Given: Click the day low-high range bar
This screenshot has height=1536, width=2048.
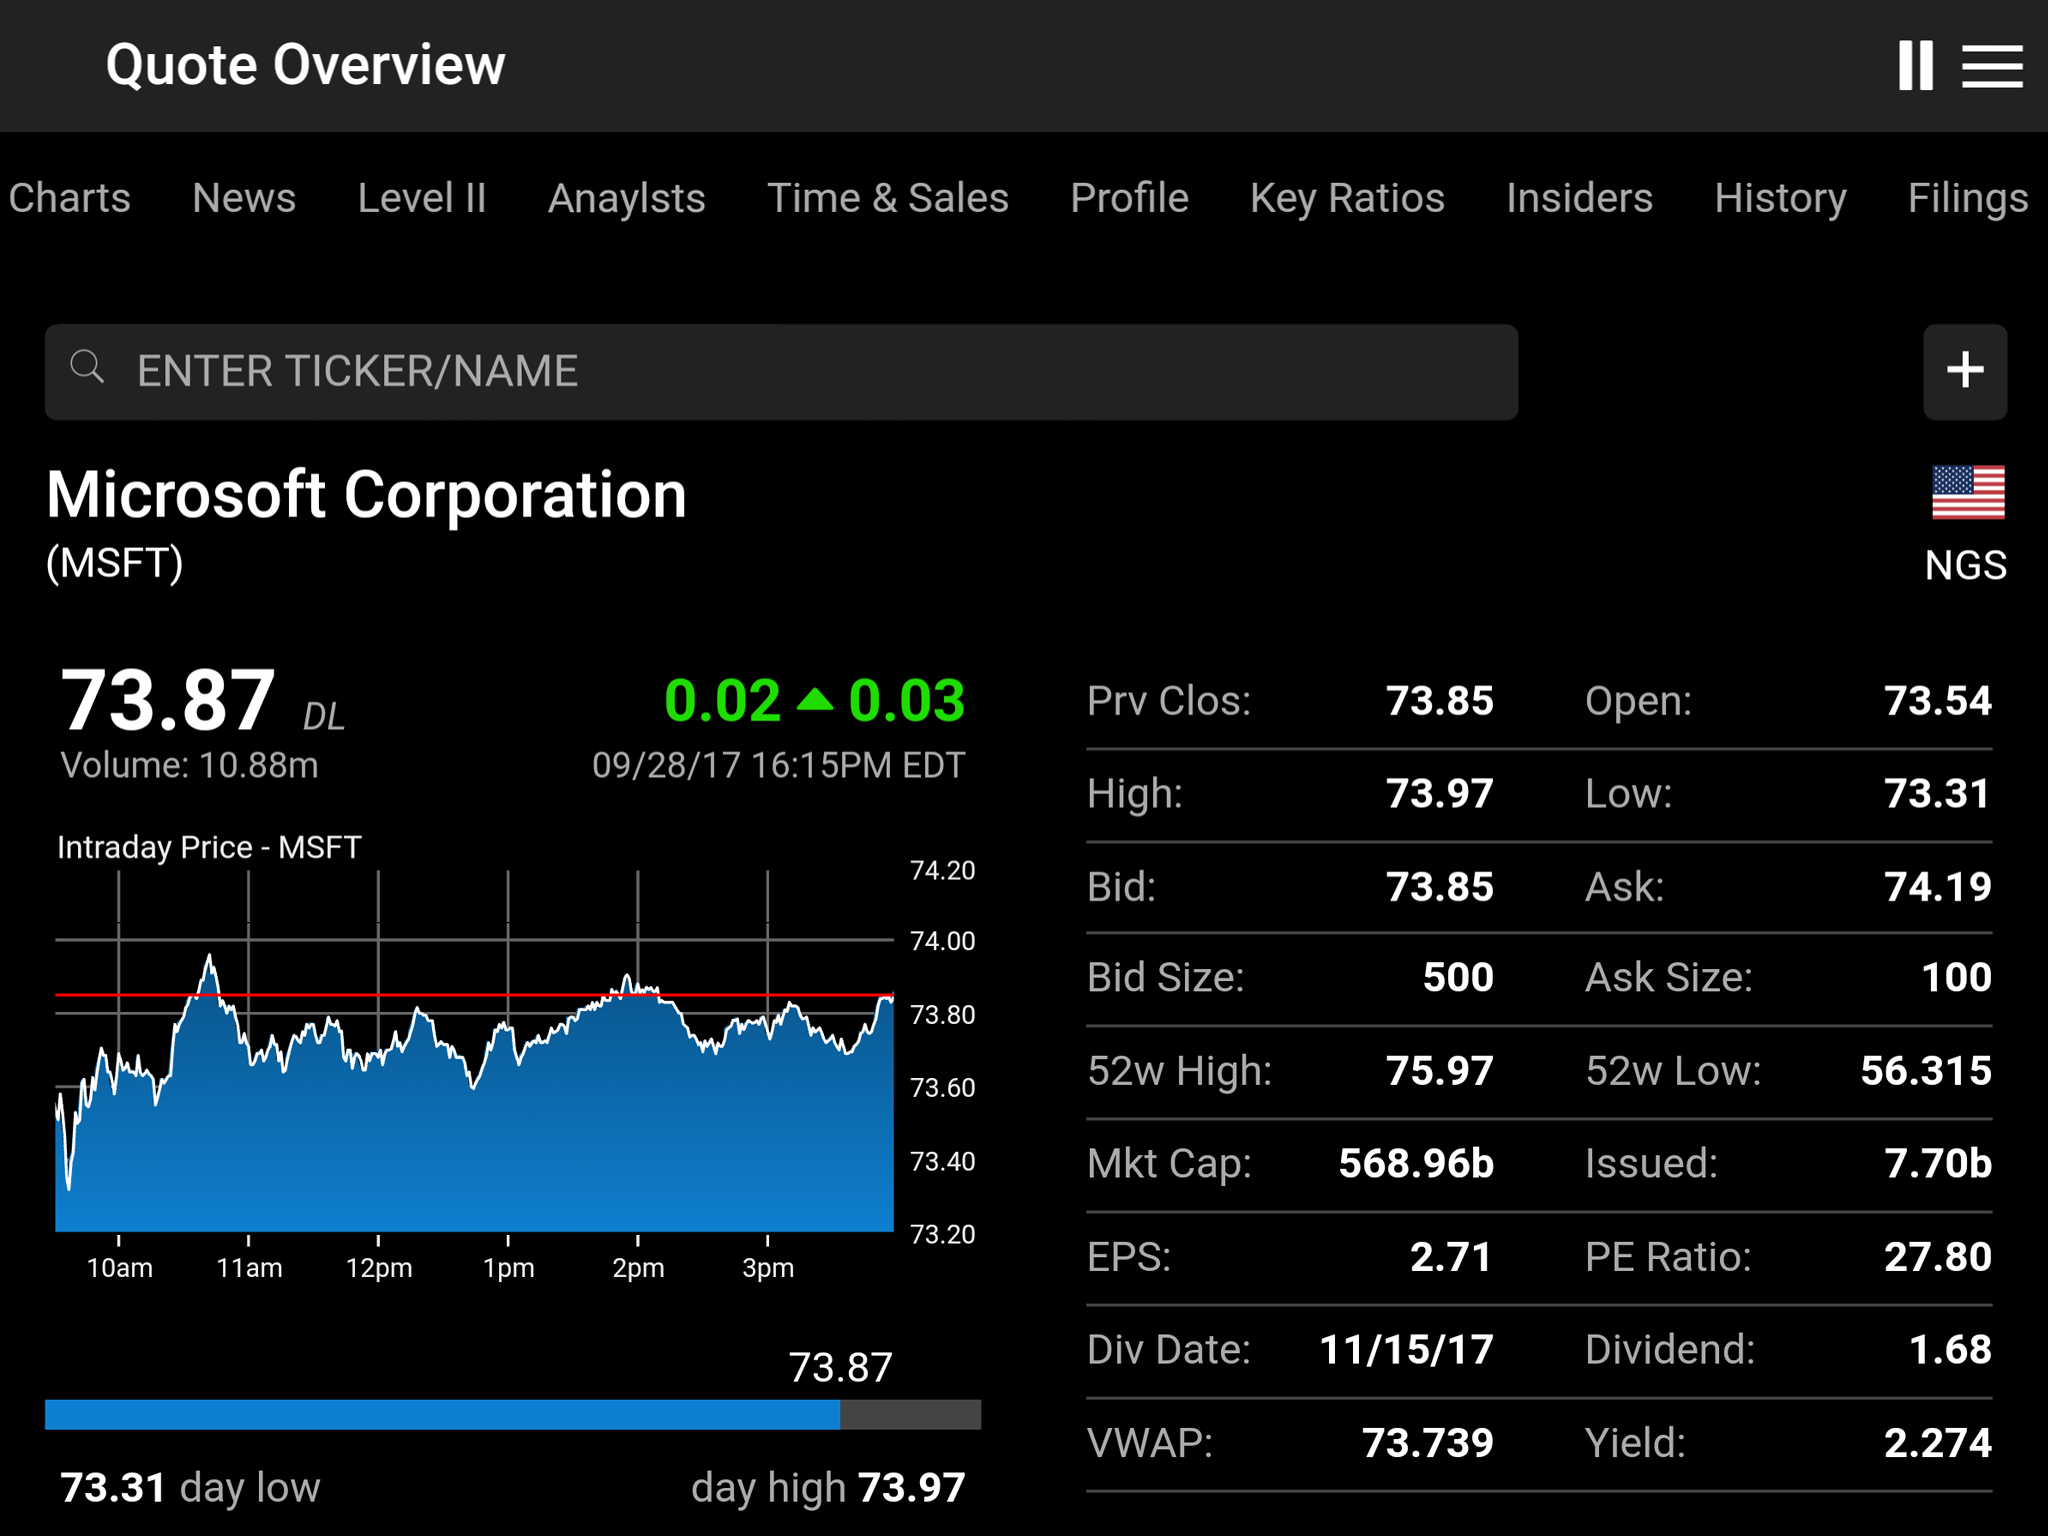Looking at the screenshot, I should click(x=512, y=1414).
